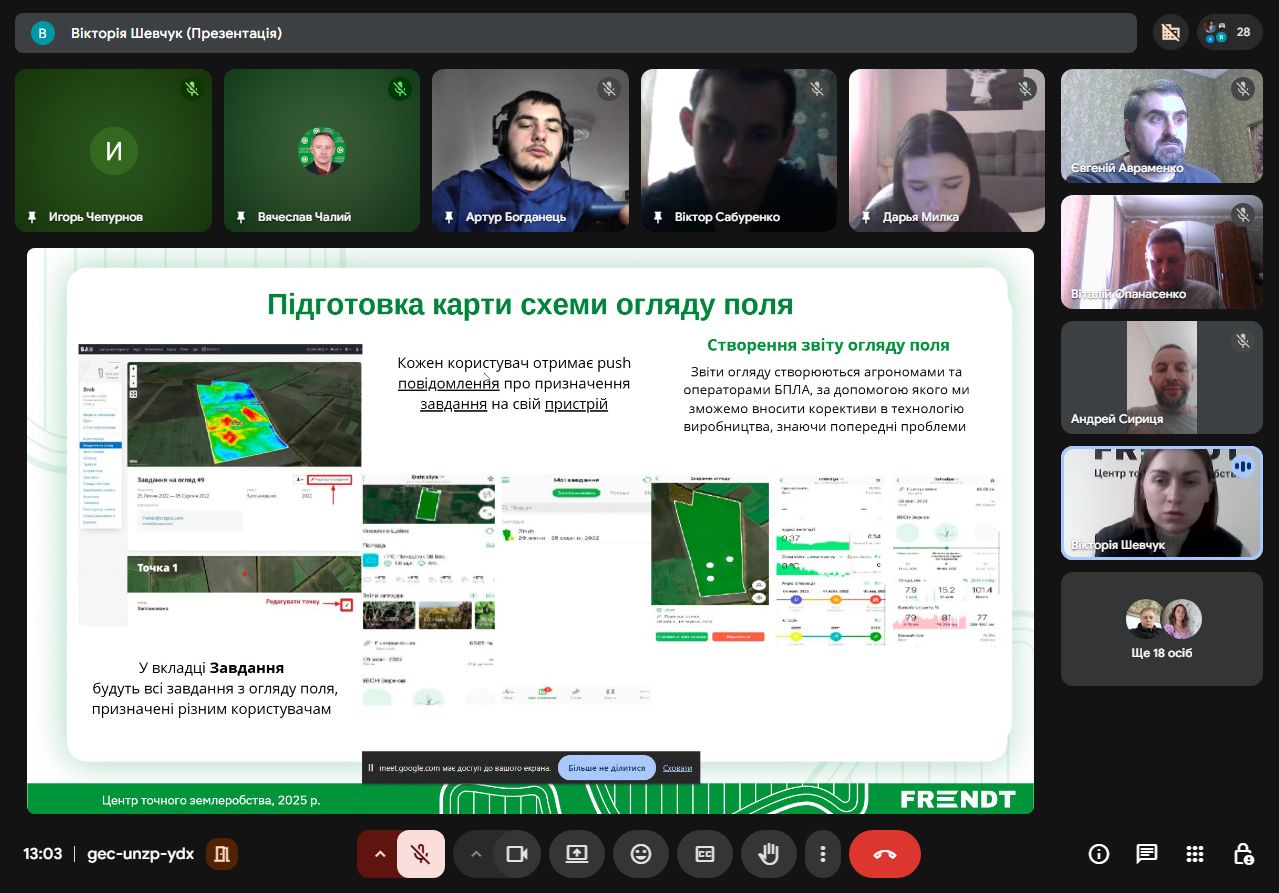Viewport: 1279px width, 893px height.
Task: Raise your hand in the meeting
Action: pos(769,854)
